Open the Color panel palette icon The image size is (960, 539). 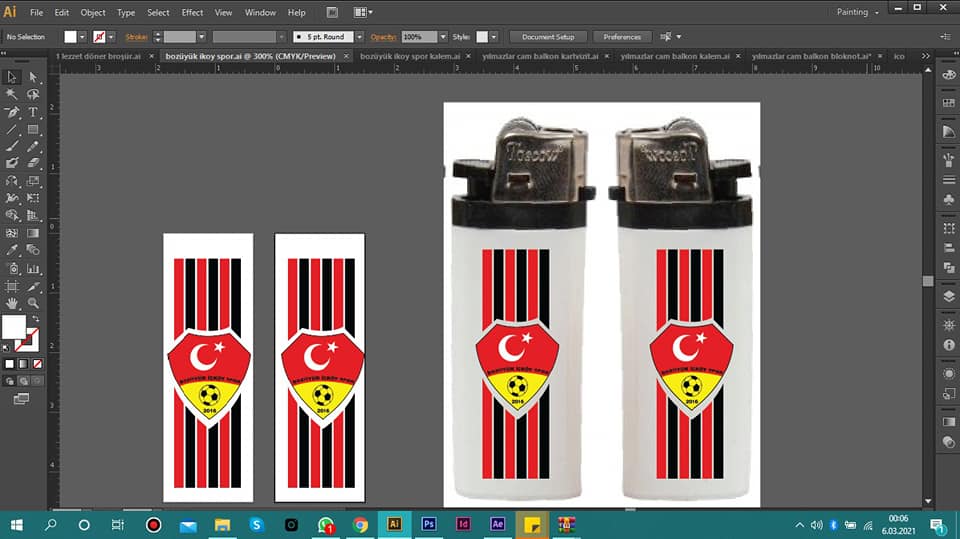949,75
